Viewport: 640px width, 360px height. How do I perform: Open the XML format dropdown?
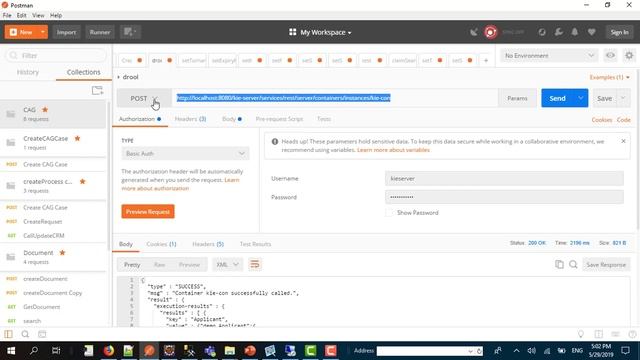tap(227, 264)
